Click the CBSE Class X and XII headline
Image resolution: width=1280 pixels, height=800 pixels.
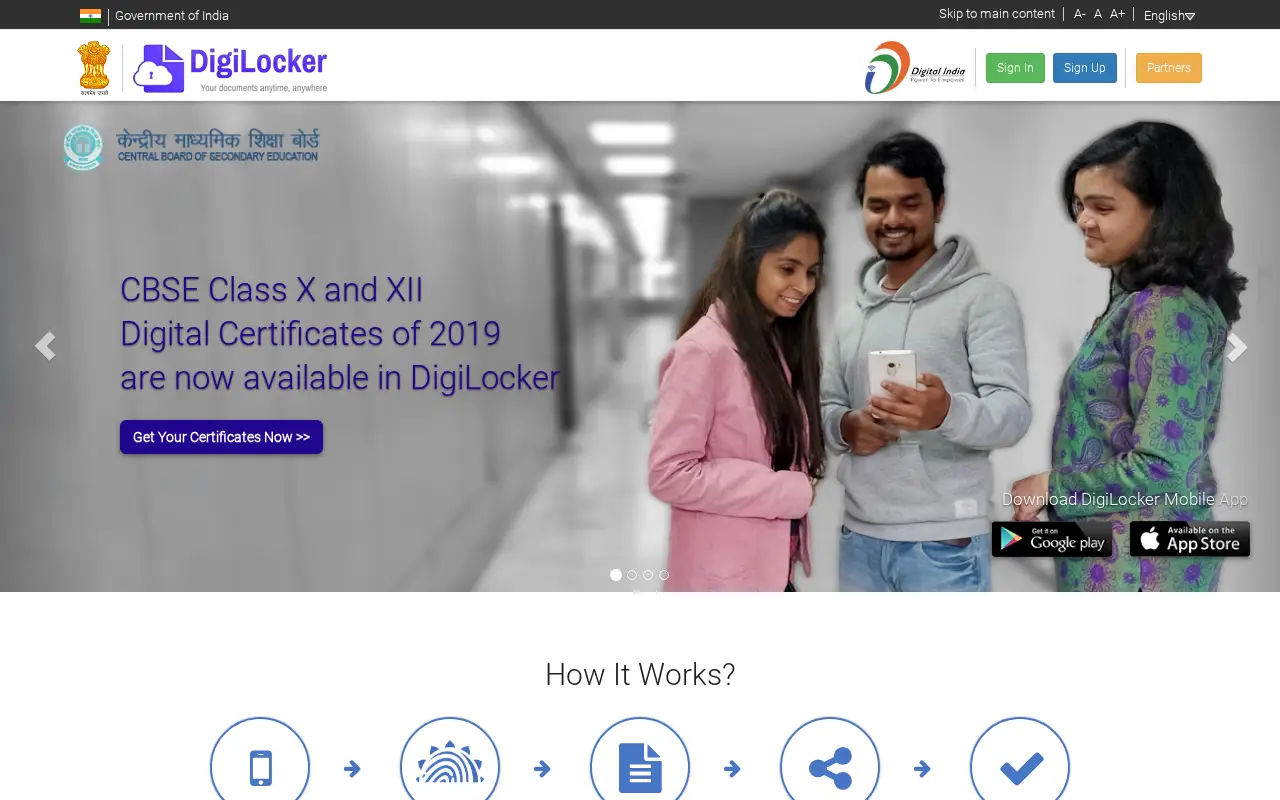[340, 334]
